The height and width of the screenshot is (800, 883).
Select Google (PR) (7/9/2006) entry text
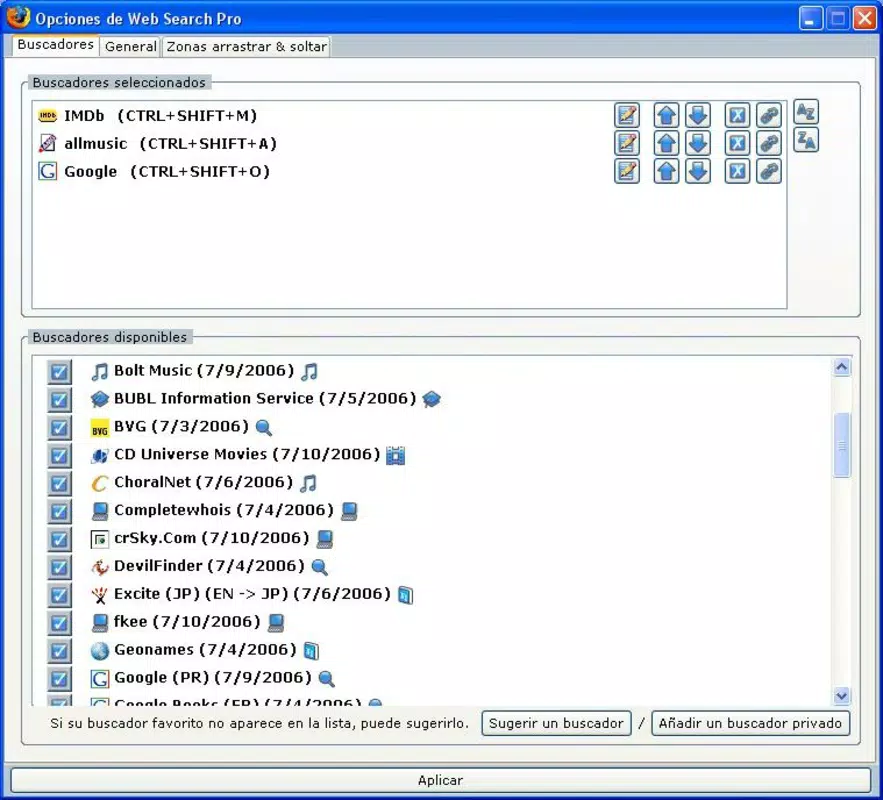click(x=212, y=677)
